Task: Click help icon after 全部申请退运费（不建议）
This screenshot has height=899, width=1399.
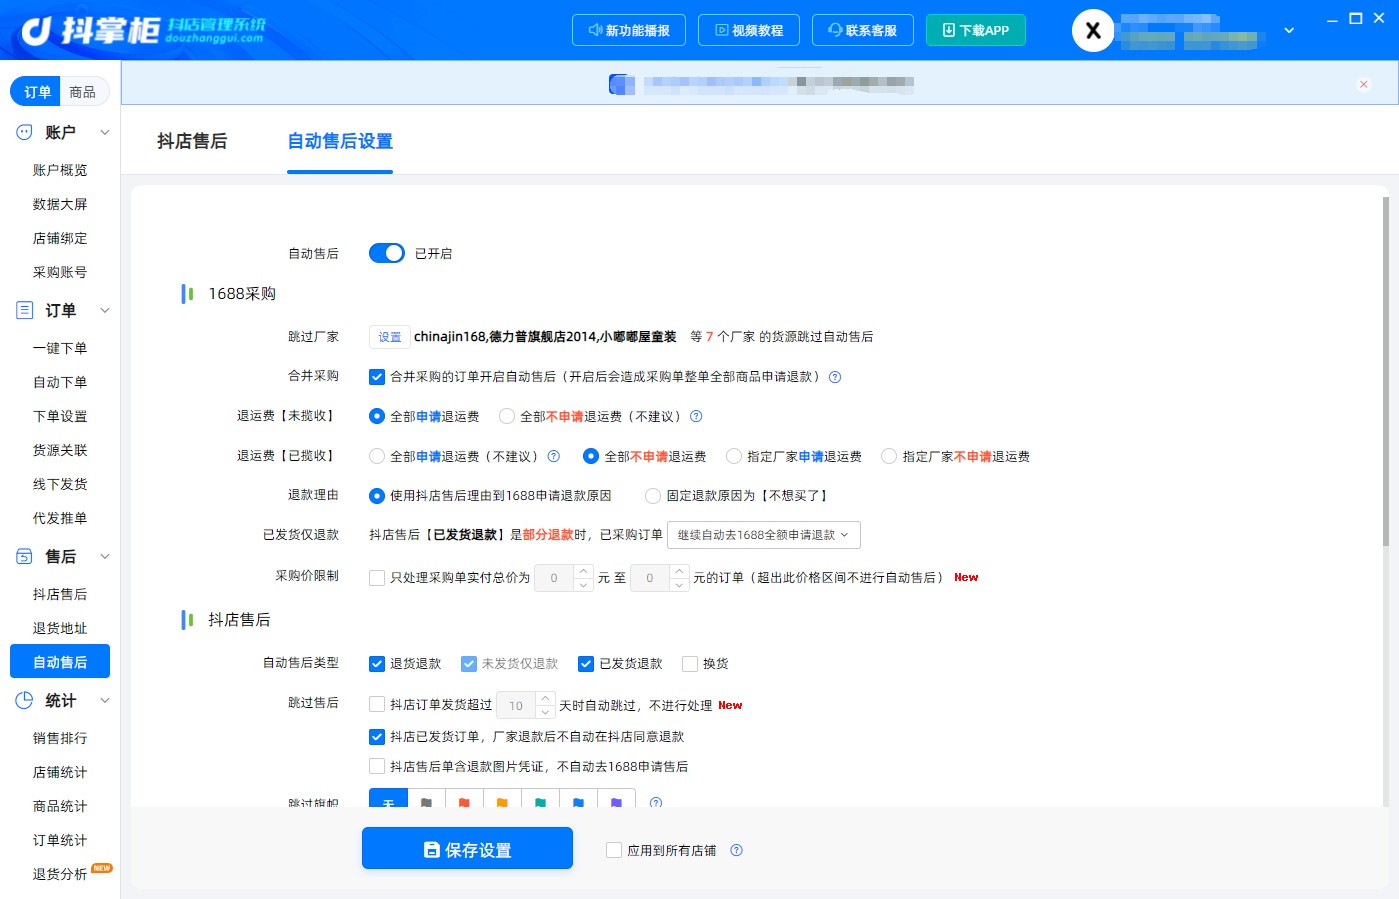Action: click(553, 456)
